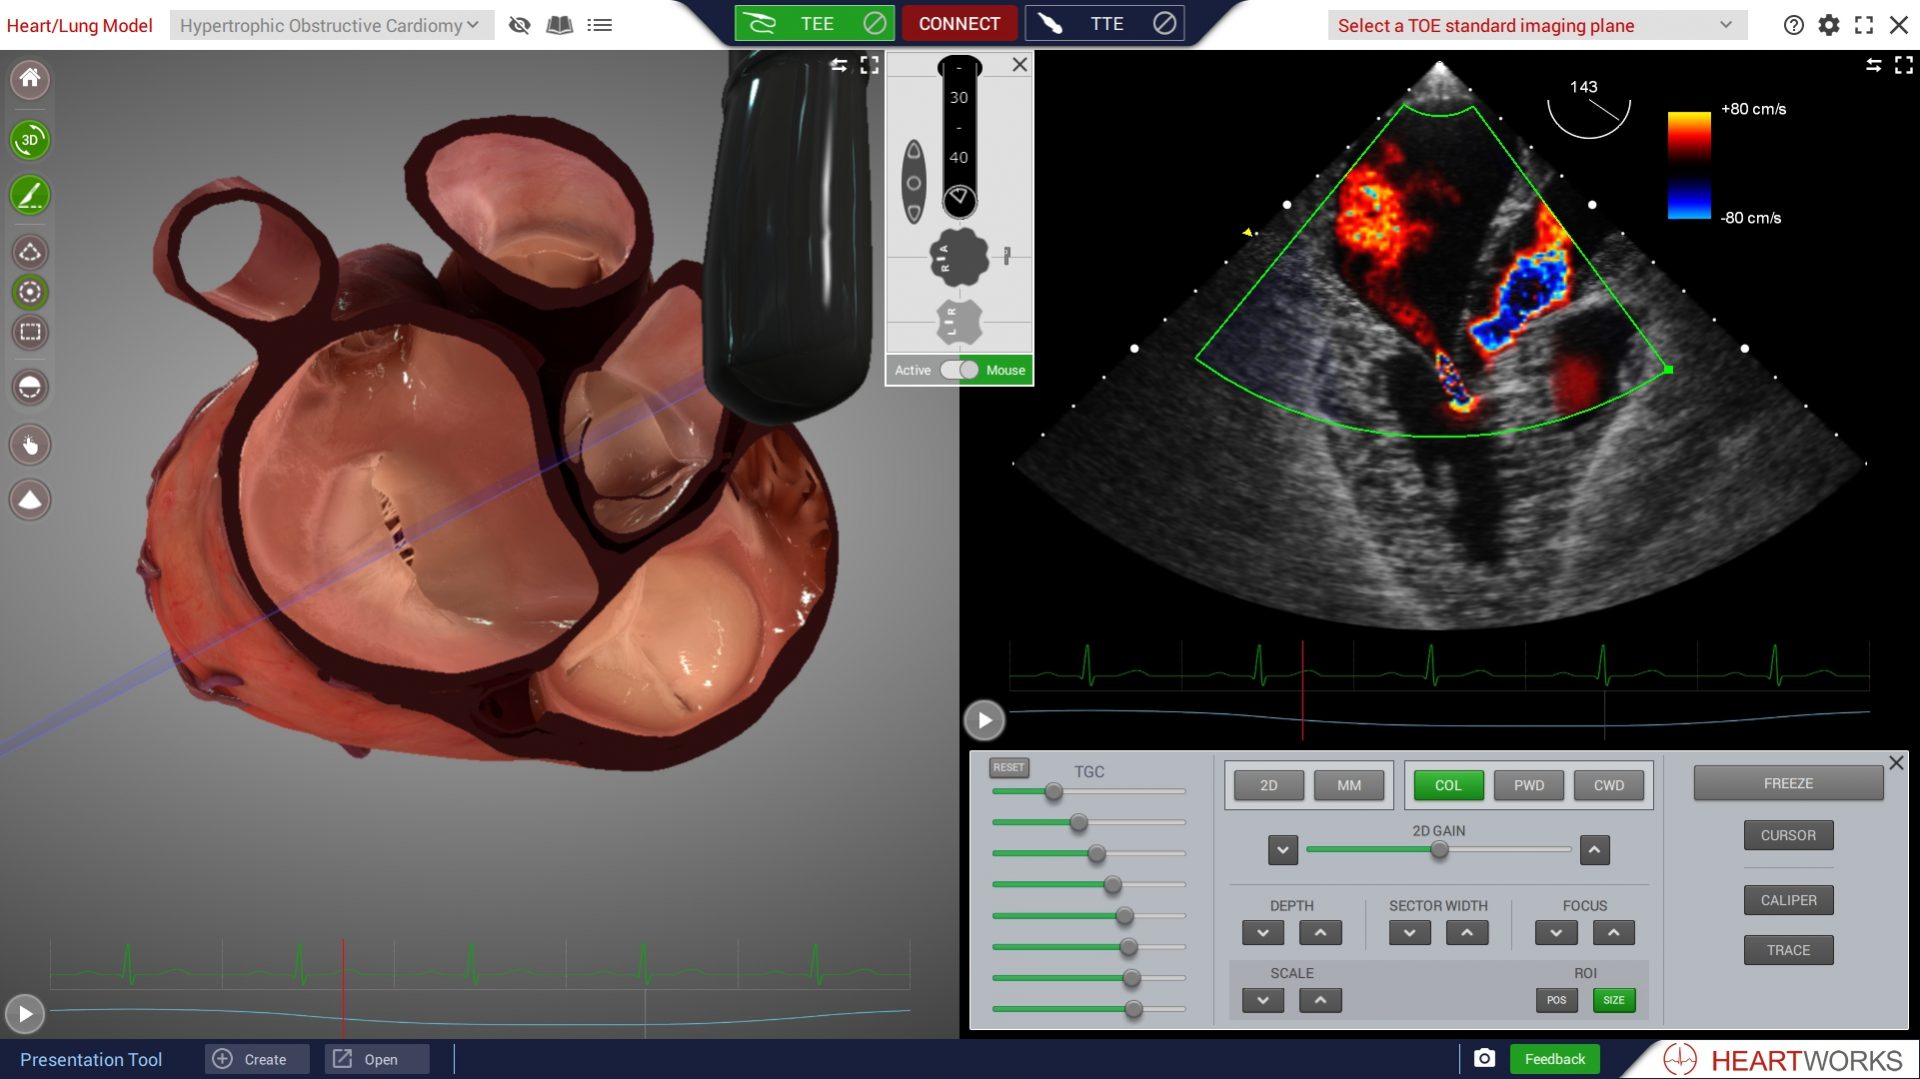Activate the 3D rotate view icon
Screen dimensions: 1920x1079
coord(30,140)
